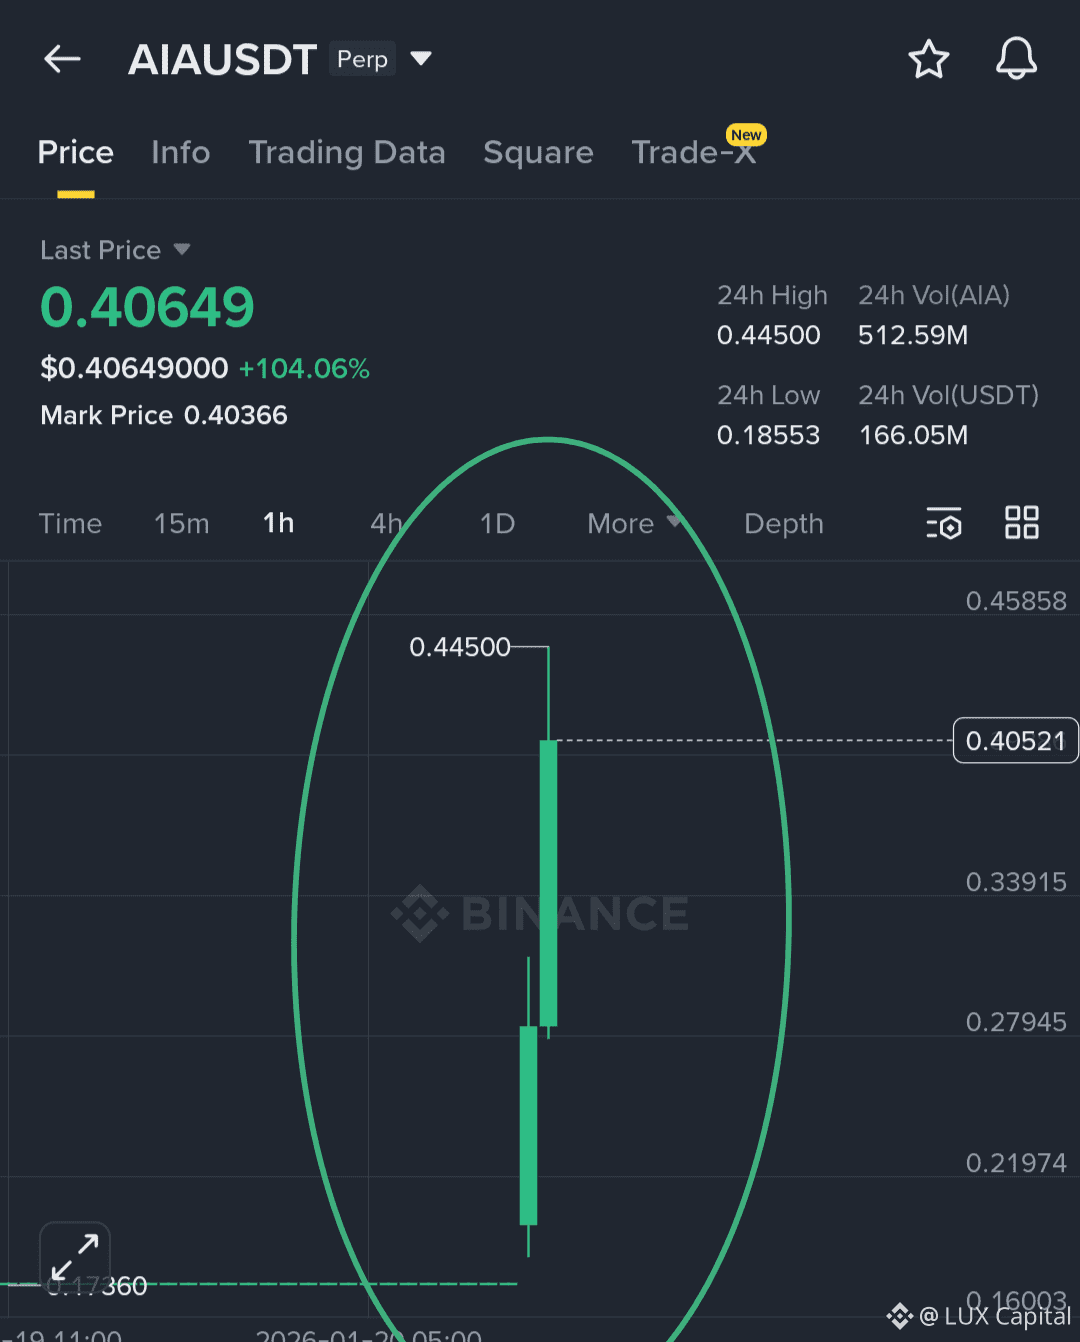Enable the 4h candle interval

click(387, 523)
